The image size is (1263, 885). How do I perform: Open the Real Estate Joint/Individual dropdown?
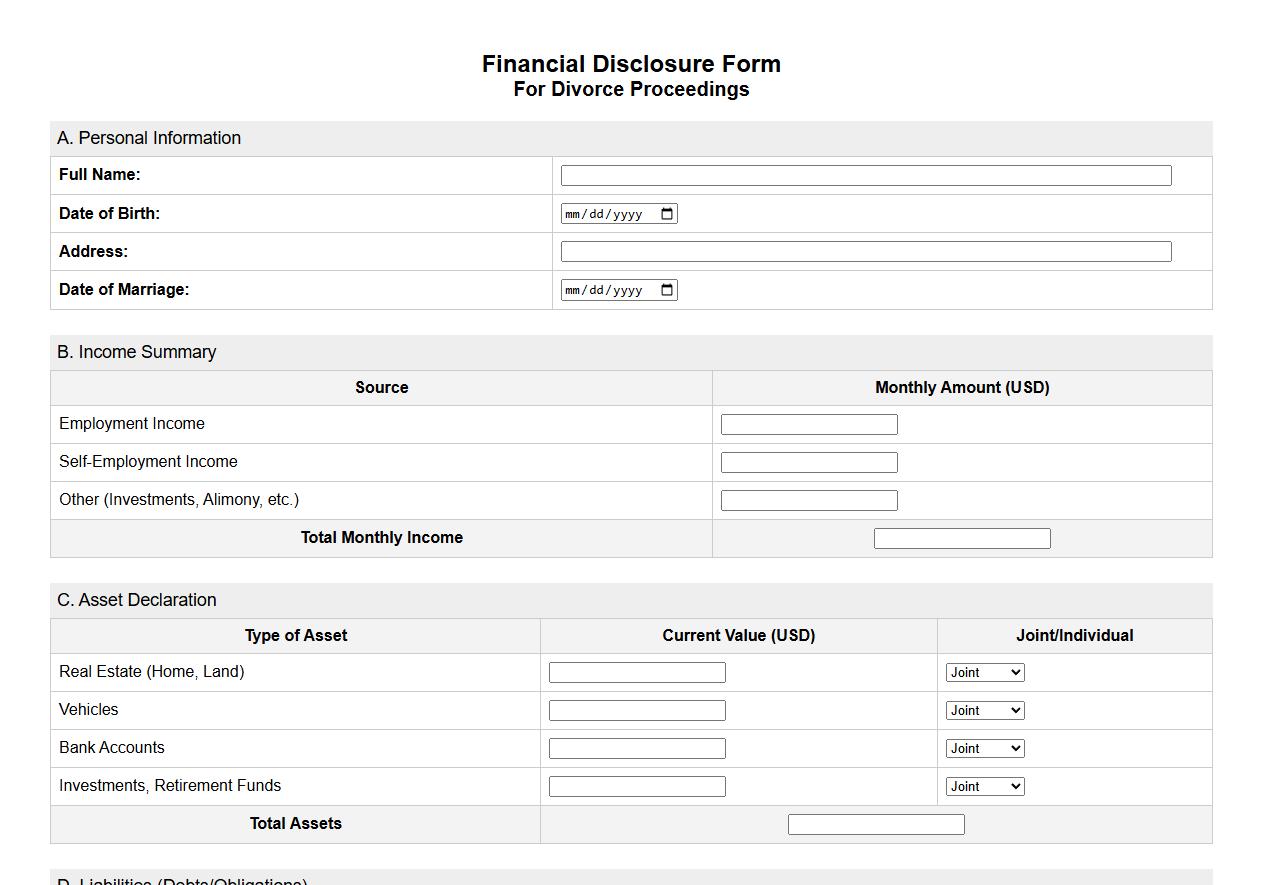[985, 672]
